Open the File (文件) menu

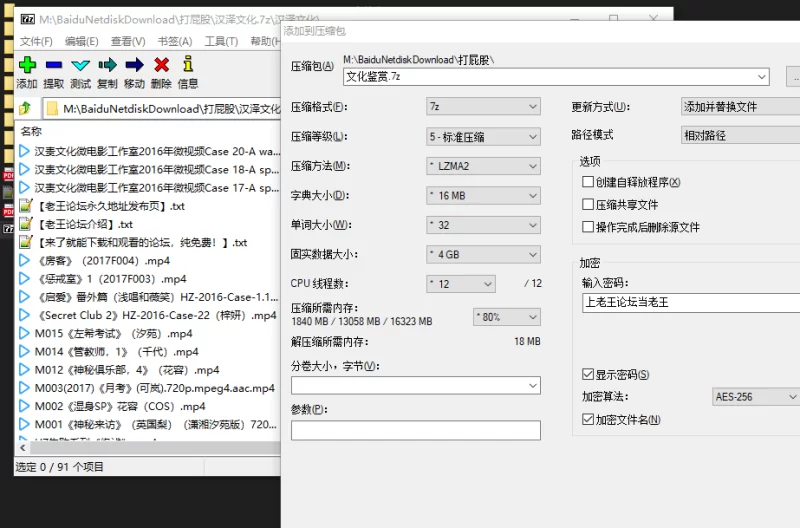pyautogui.click(x=36, y=41)
